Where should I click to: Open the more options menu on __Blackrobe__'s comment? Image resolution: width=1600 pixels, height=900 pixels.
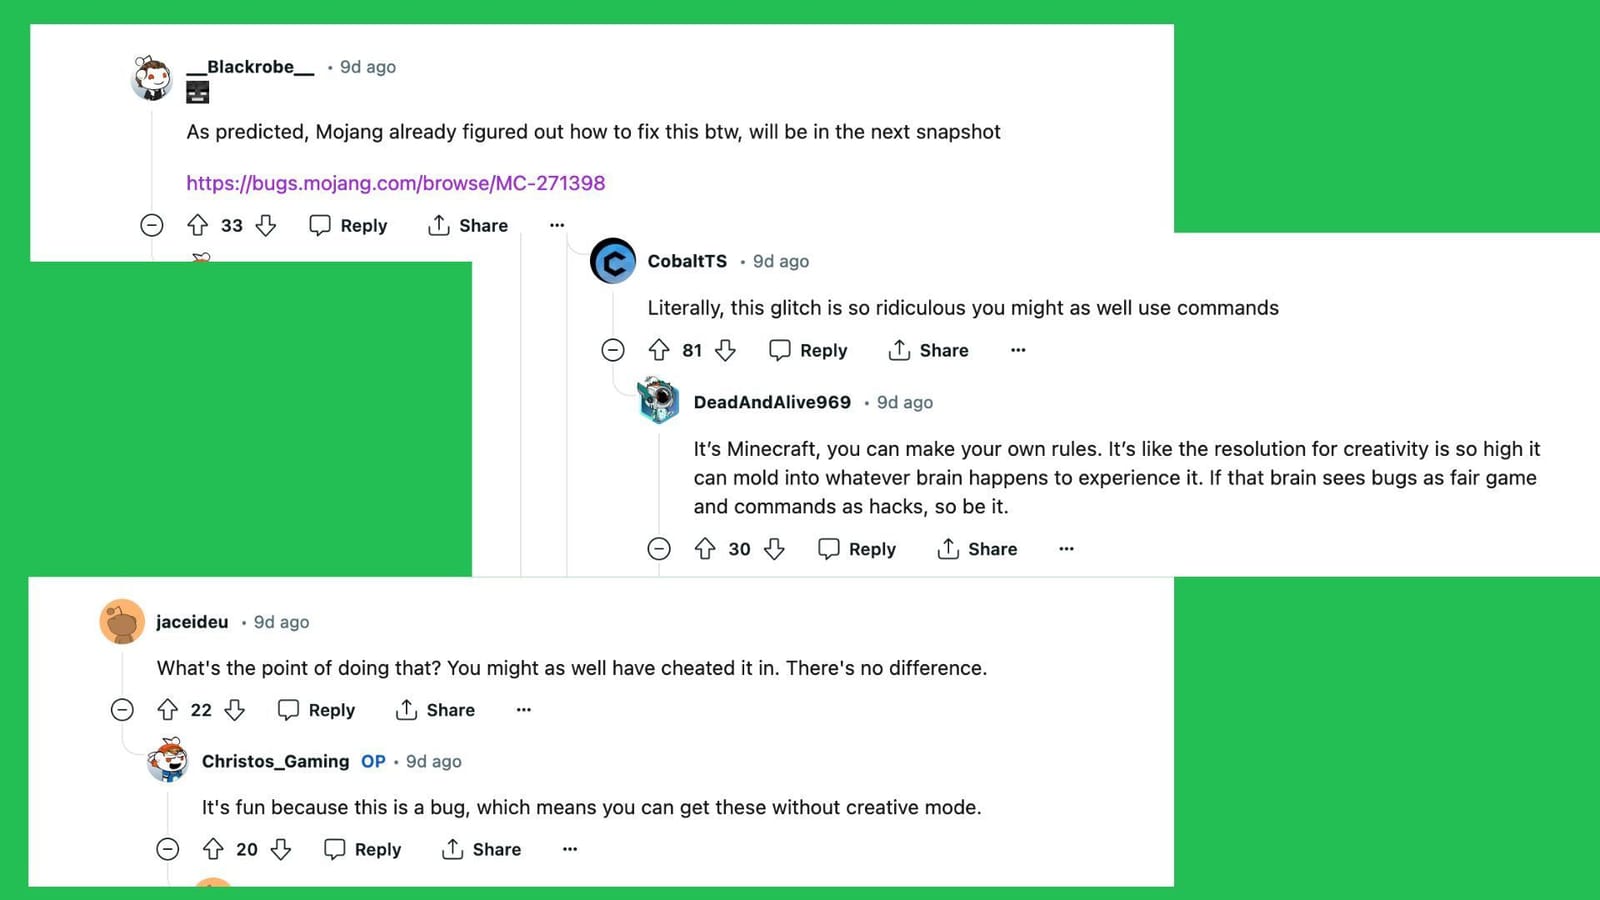click(x=557, y=225)
